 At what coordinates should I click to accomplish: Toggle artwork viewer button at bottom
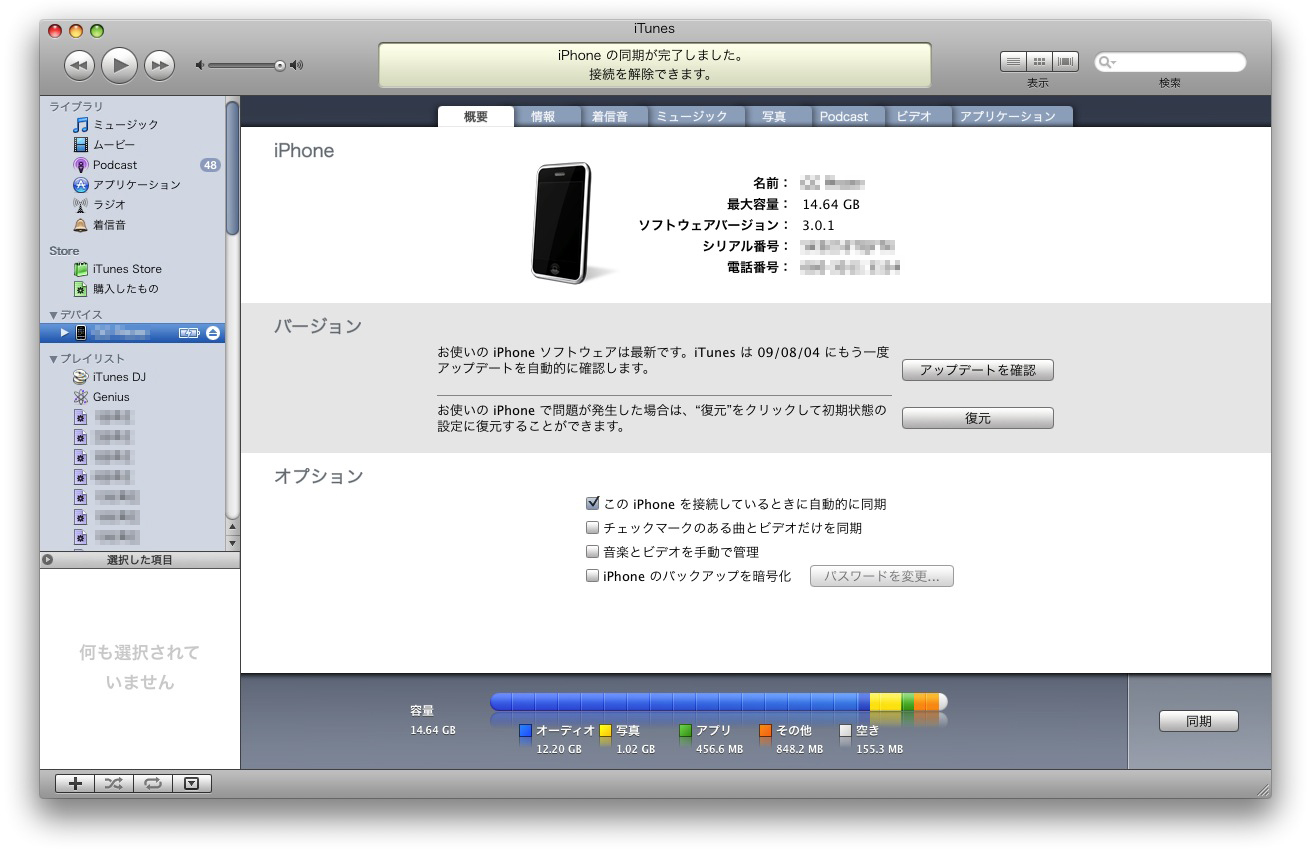pyautogui.click(x=193, y=784)
